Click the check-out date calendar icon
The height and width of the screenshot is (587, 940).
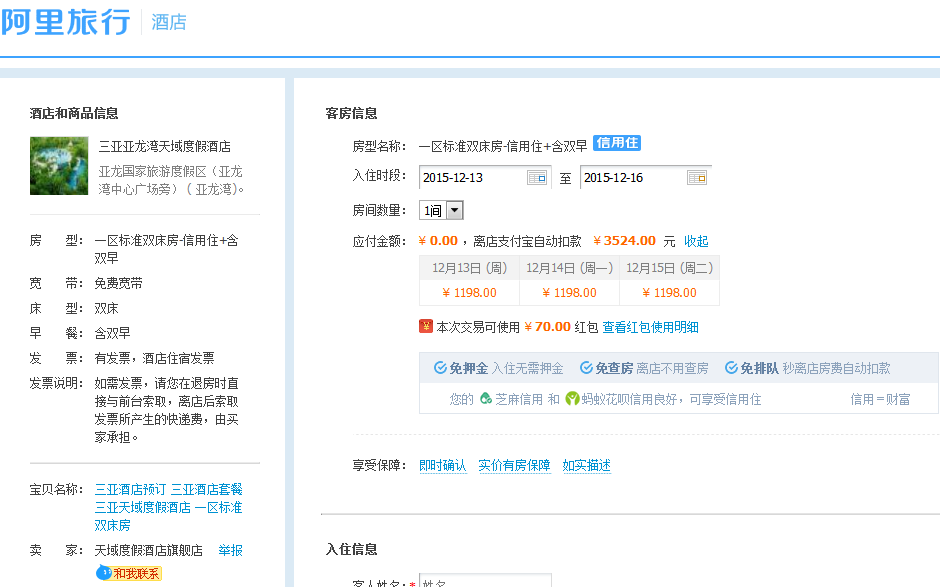point(697,178)
